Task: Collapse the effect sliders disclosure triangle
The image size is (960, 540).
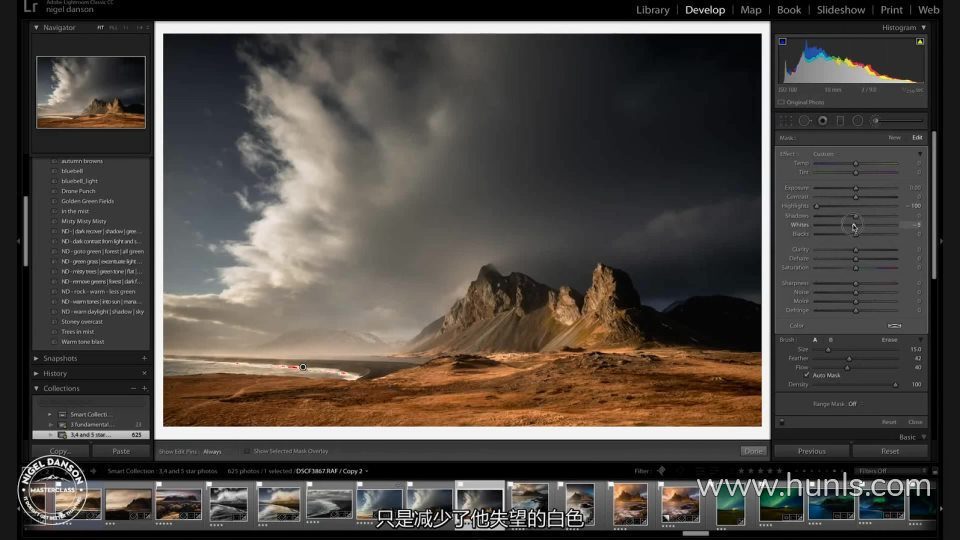Action: click(920, 154)
